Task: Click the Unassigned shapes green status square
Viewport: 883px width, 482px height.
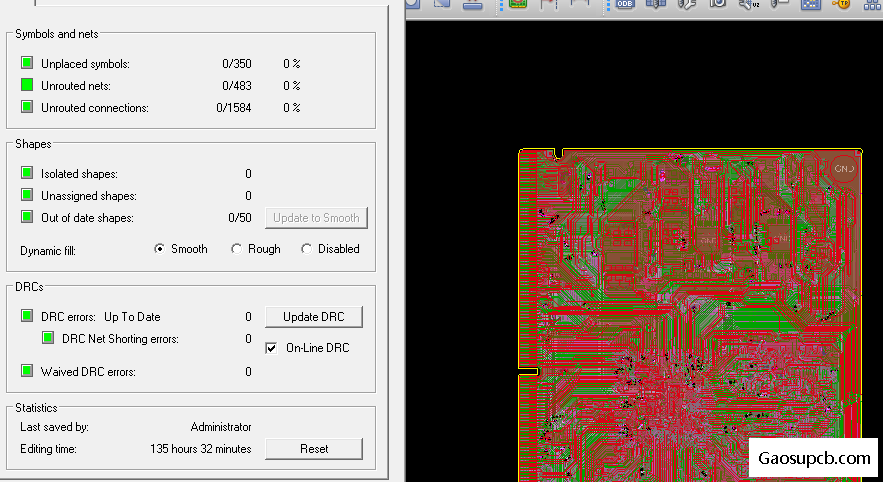Action: tap(27, 195)
